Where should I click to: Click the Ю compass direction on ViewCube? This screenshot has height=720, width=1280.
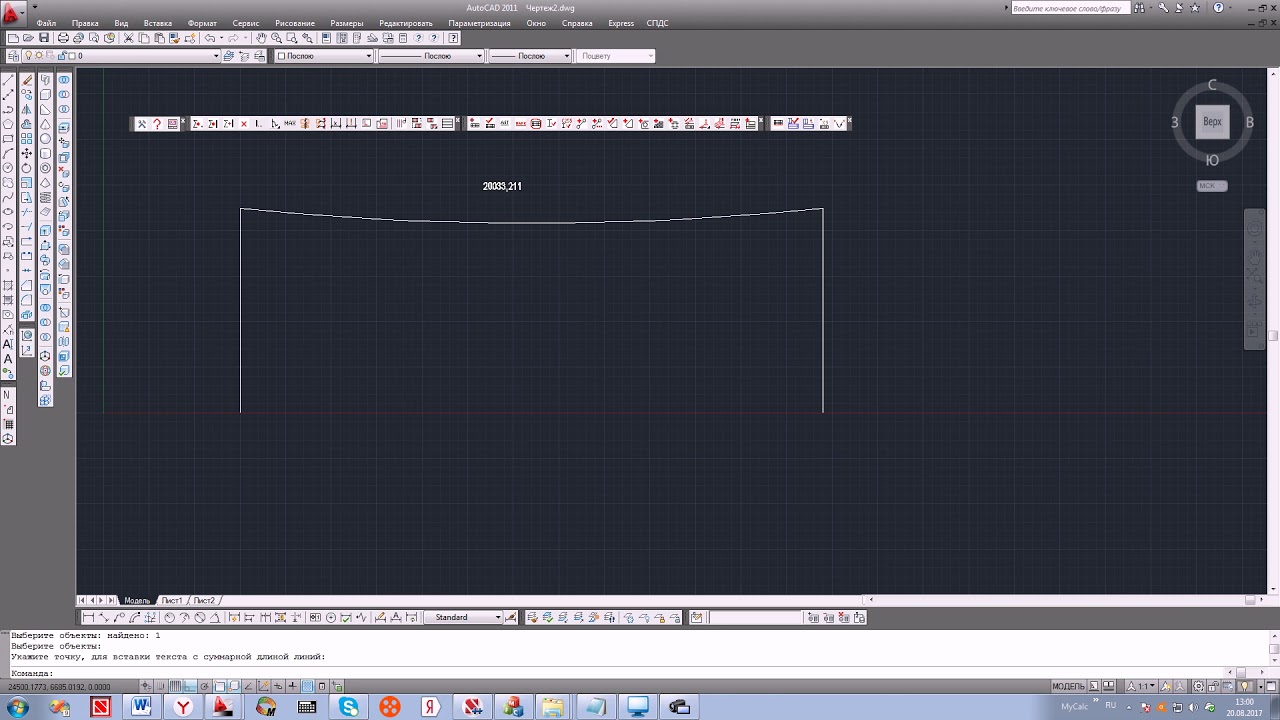1212,160
